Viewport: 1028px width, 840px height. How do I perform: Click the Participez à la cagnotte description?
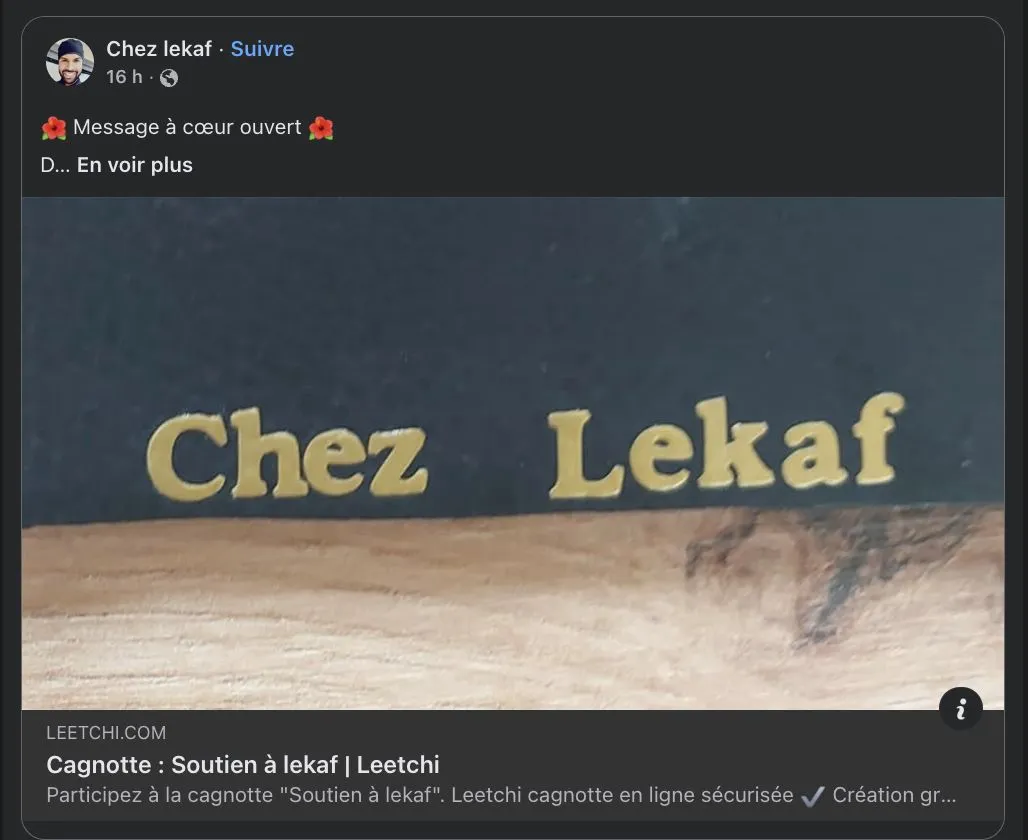click(x=501, y=795)
